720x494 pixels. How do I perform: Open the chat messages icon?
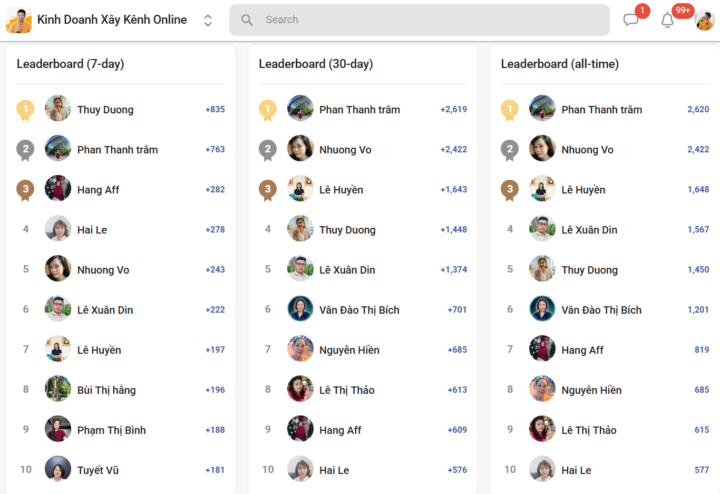click(630, 20)
